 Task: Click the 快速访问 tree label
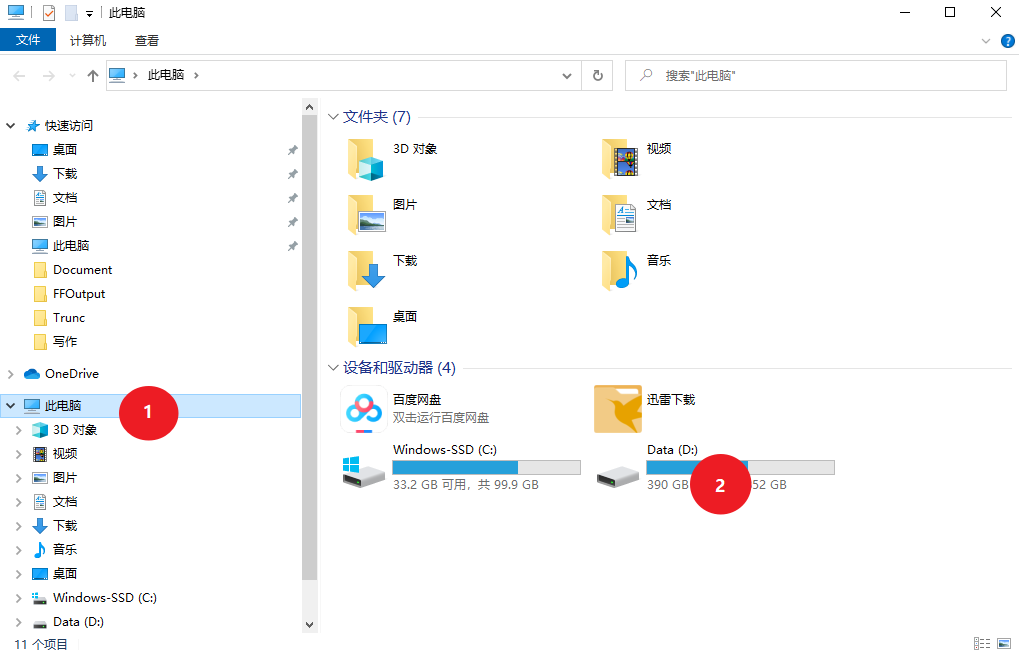(69, 125)
